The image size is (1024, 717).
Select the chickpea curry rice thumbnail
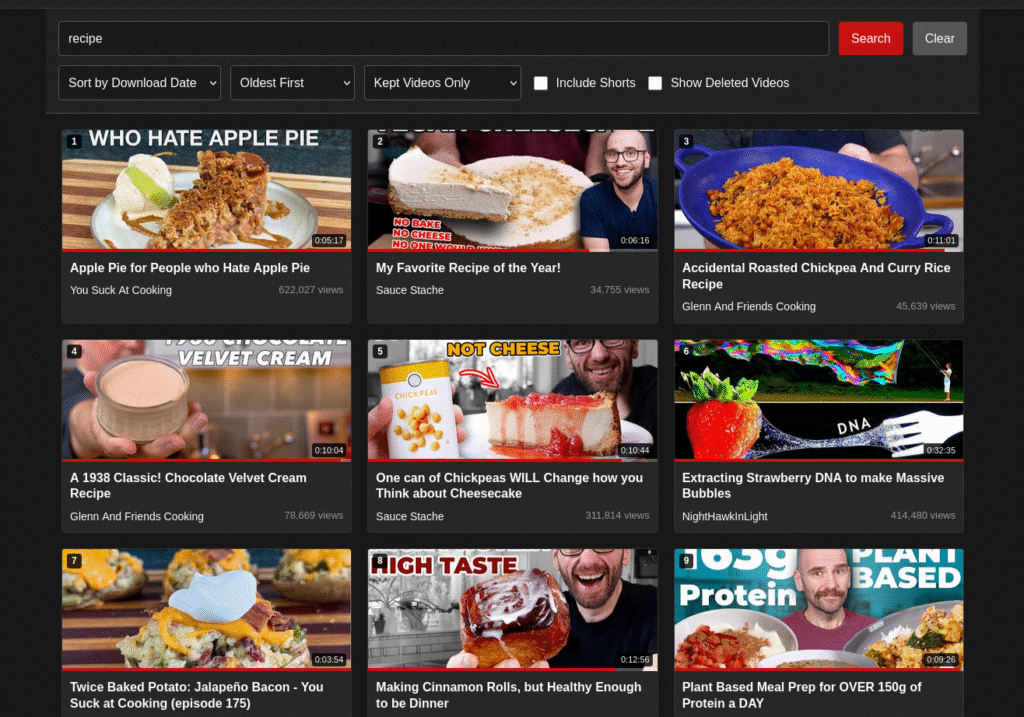pos(818,189)
